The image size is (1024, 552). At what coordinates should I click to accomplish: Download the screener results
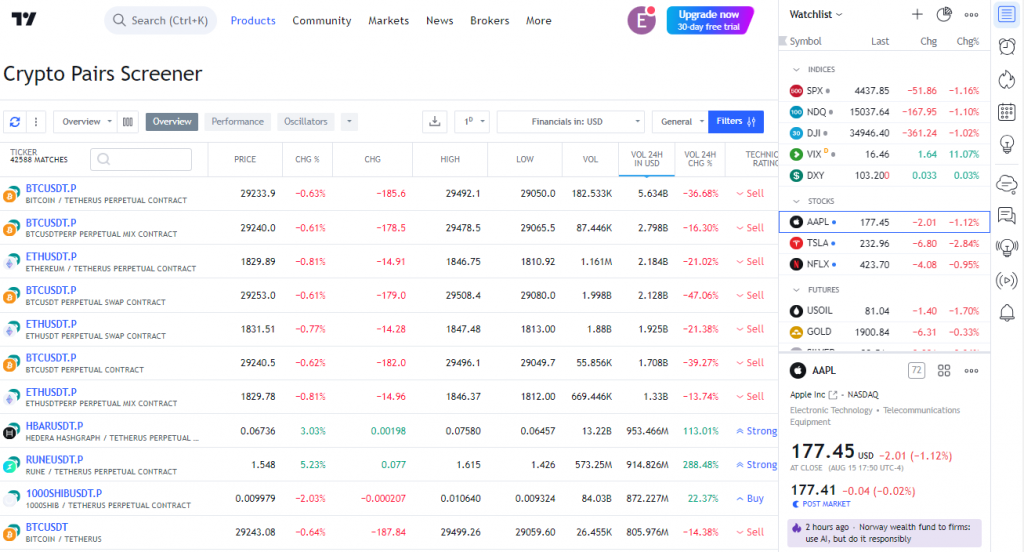coord(434,122)
